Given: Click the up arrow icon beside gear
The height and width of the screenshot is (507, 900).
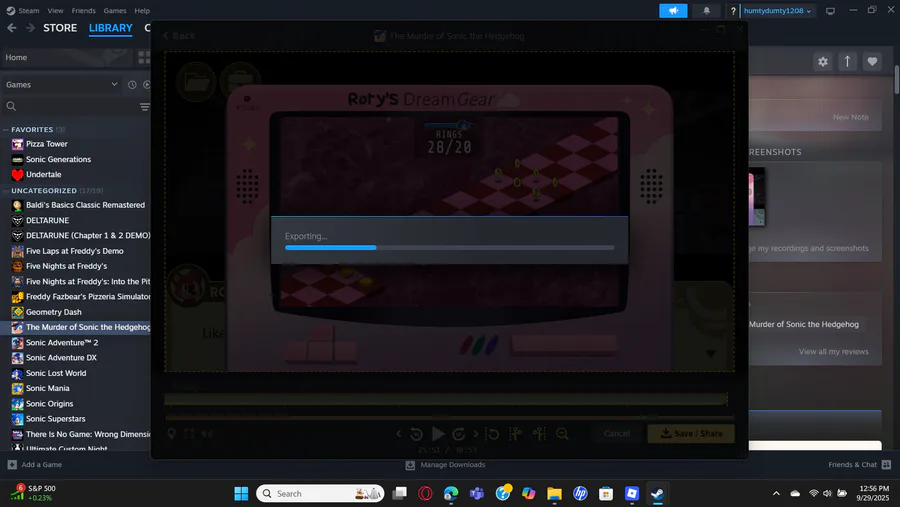Looking at the screenshot, I should click(x=847, y=61).
